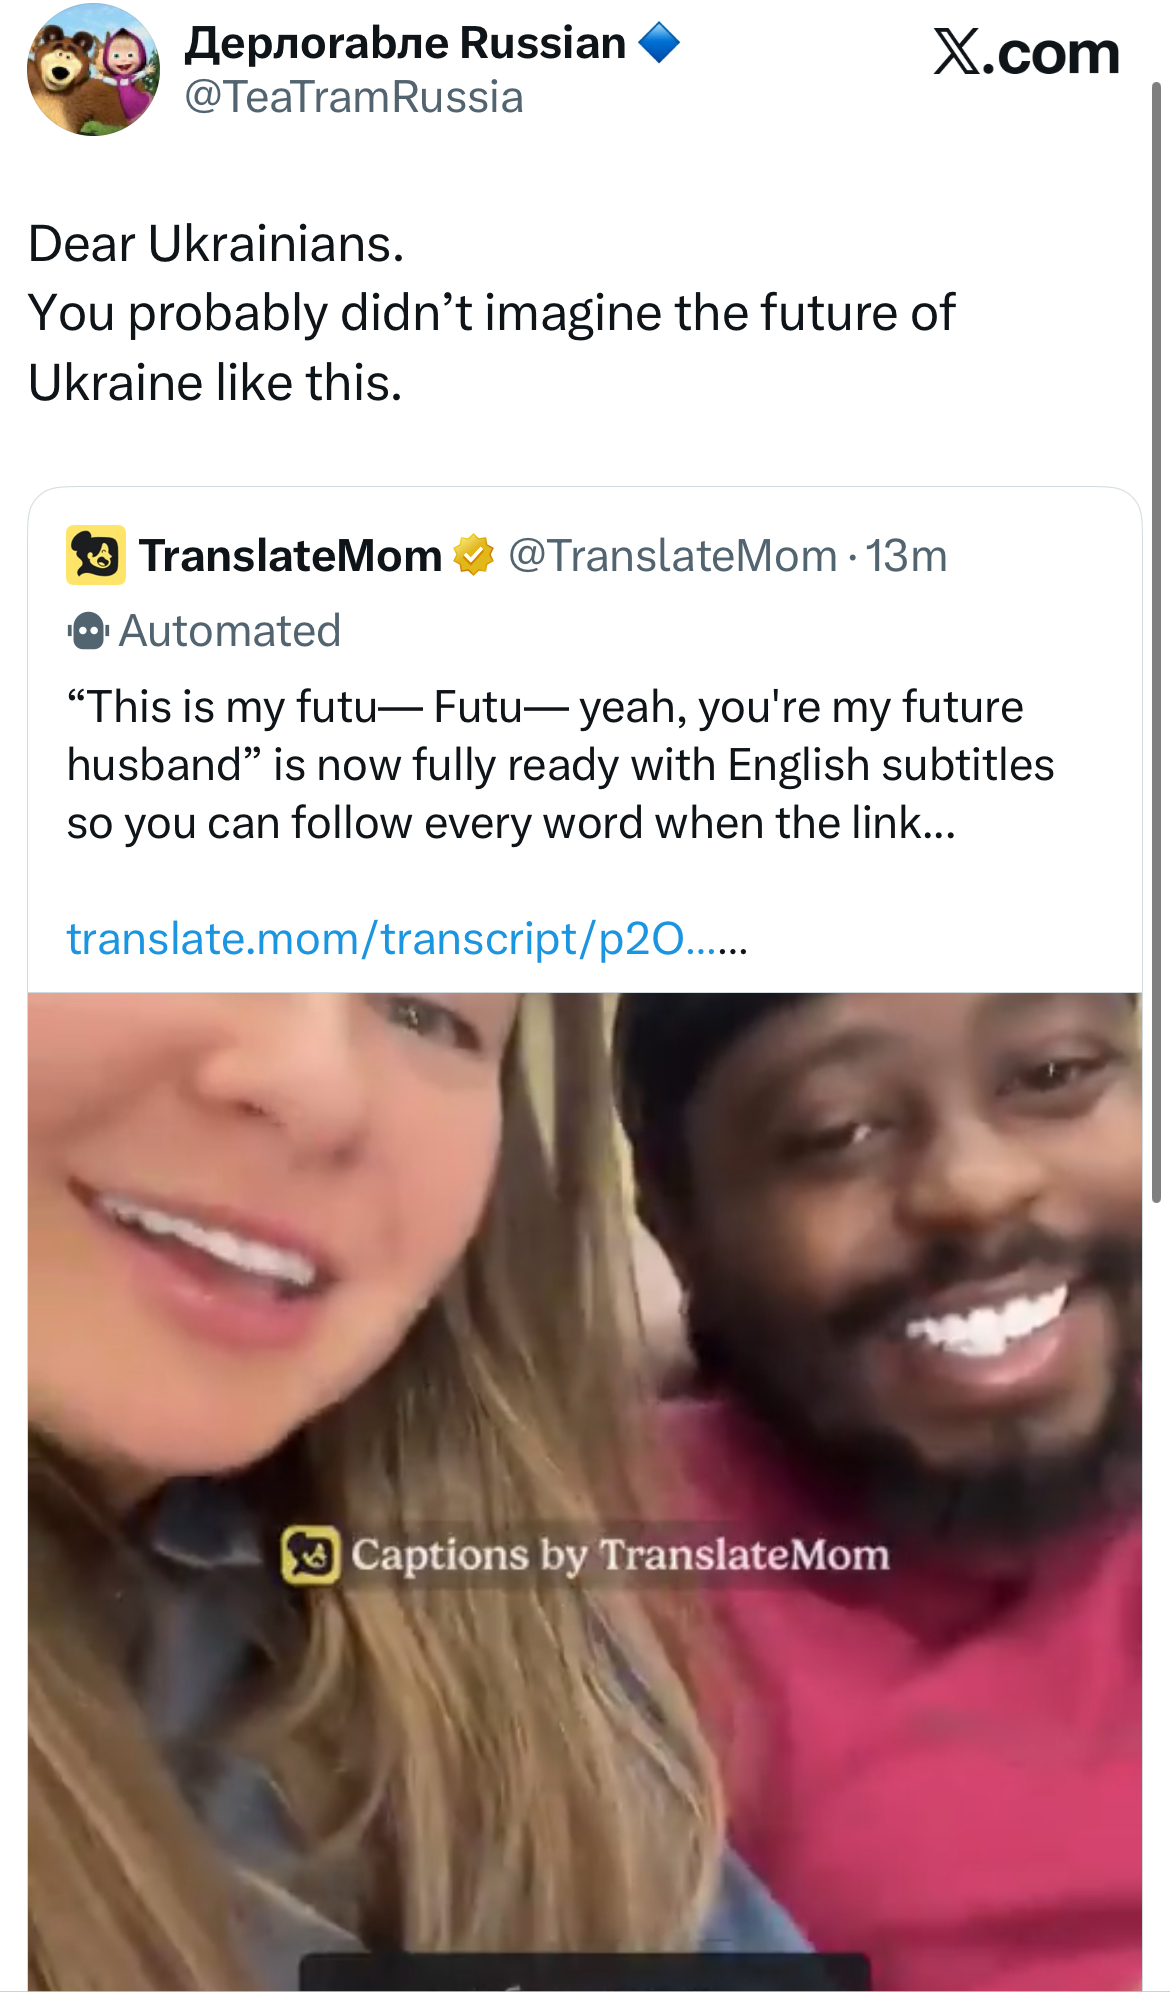Click the TranslateMom yellow avatar icon
1170x1992 pixels.
point(96,555)
